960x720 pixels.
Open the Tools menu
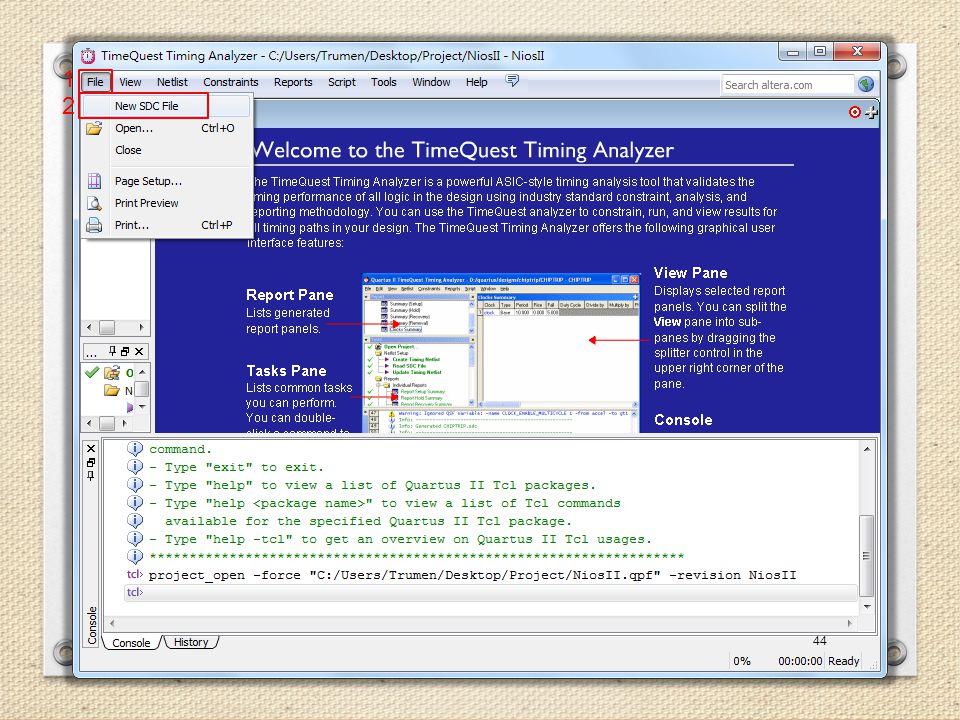[x=383, y=82]
